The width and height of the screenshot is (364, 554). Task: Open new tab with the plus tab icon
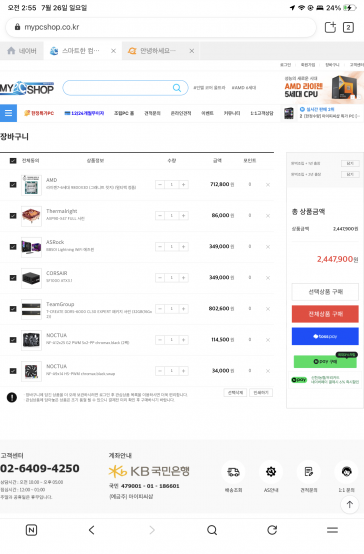point(330,27)
